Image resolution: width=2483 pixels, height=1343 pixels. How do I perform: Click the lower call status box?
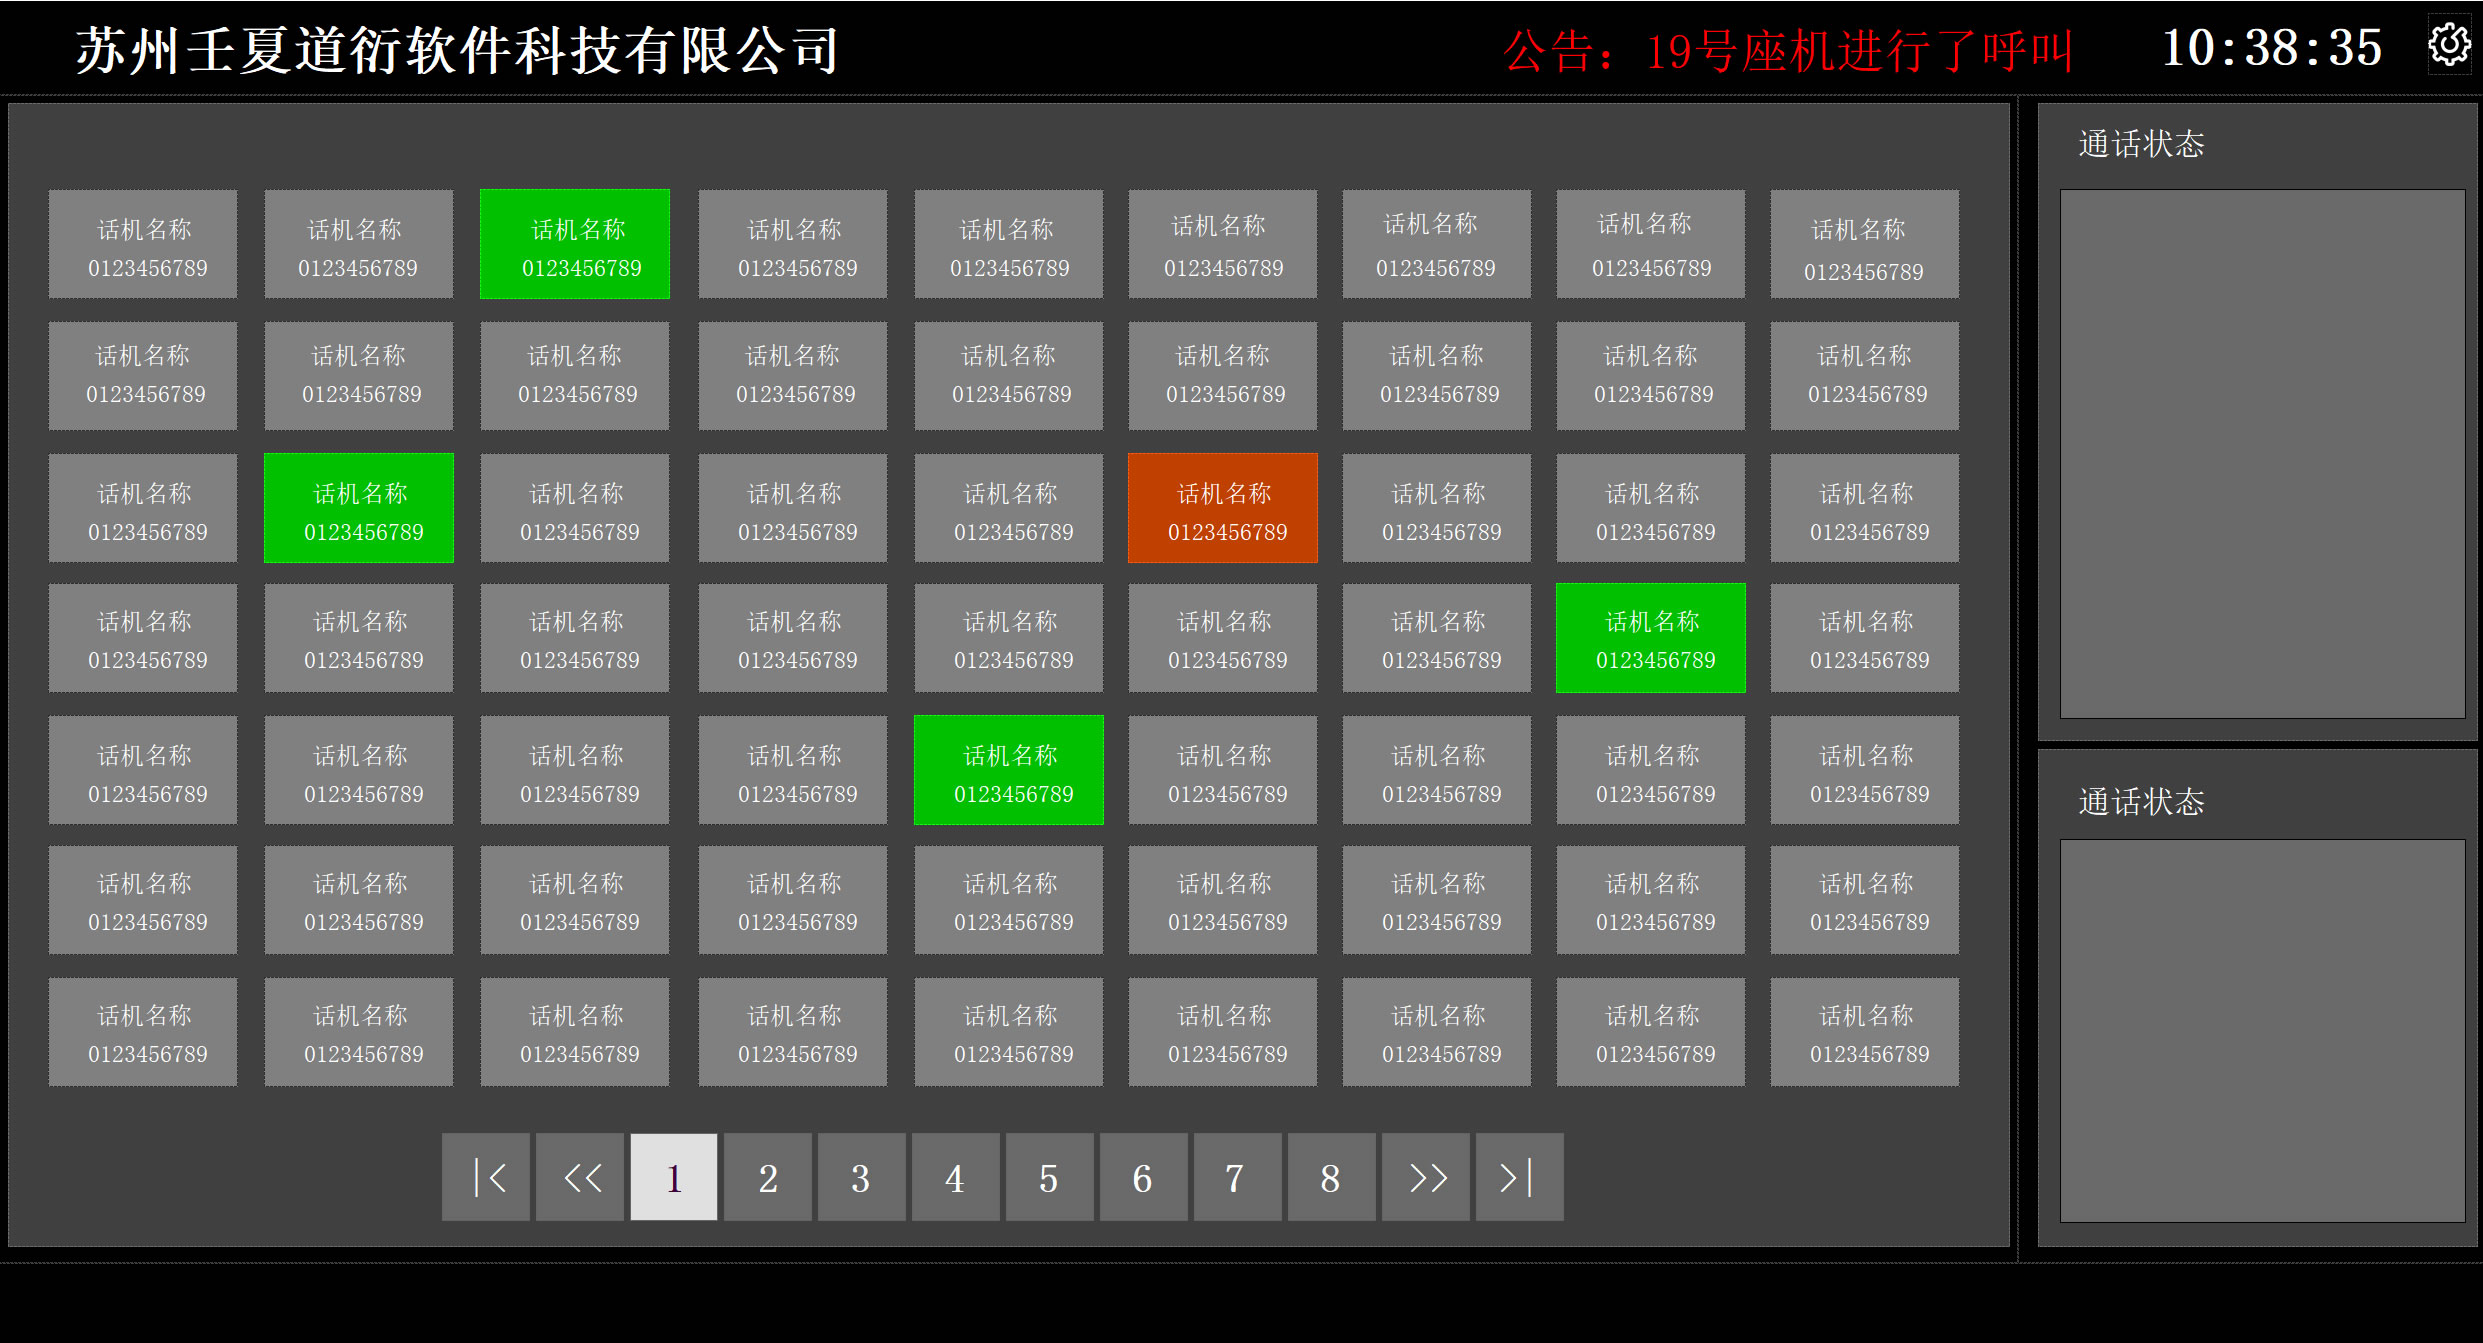(x=2262, y=1030)
